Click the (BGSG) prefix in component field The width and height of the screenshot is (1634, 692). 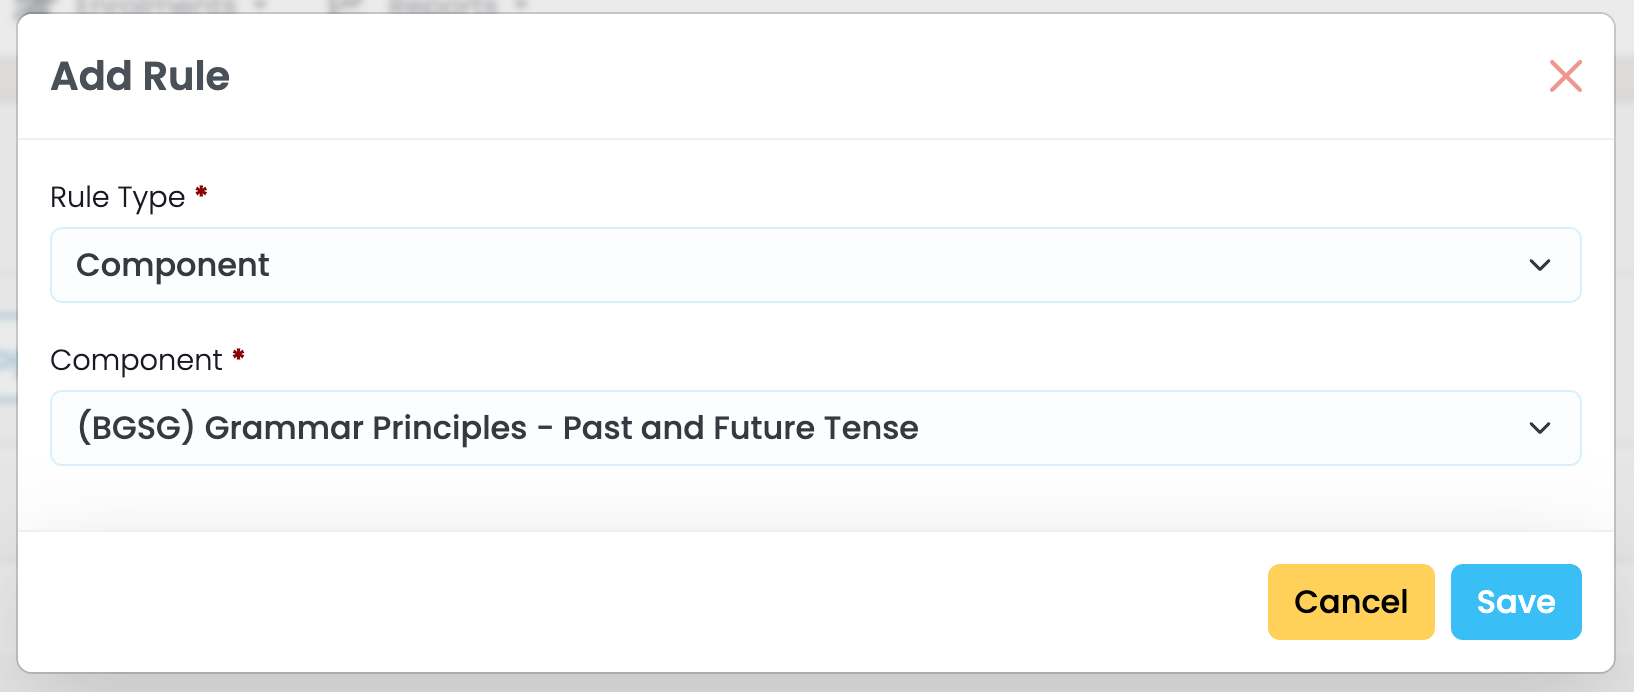click(x=135, y=428)
